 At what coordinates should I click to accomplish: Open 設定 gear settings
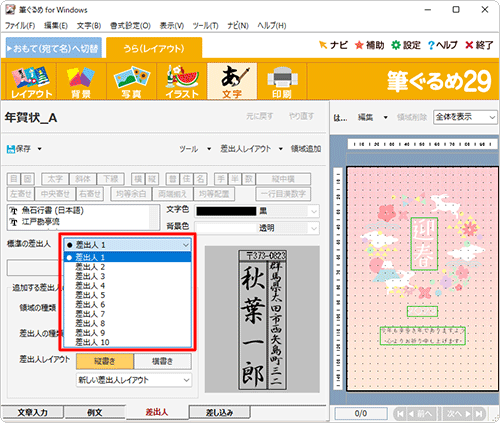click(406, 45)
